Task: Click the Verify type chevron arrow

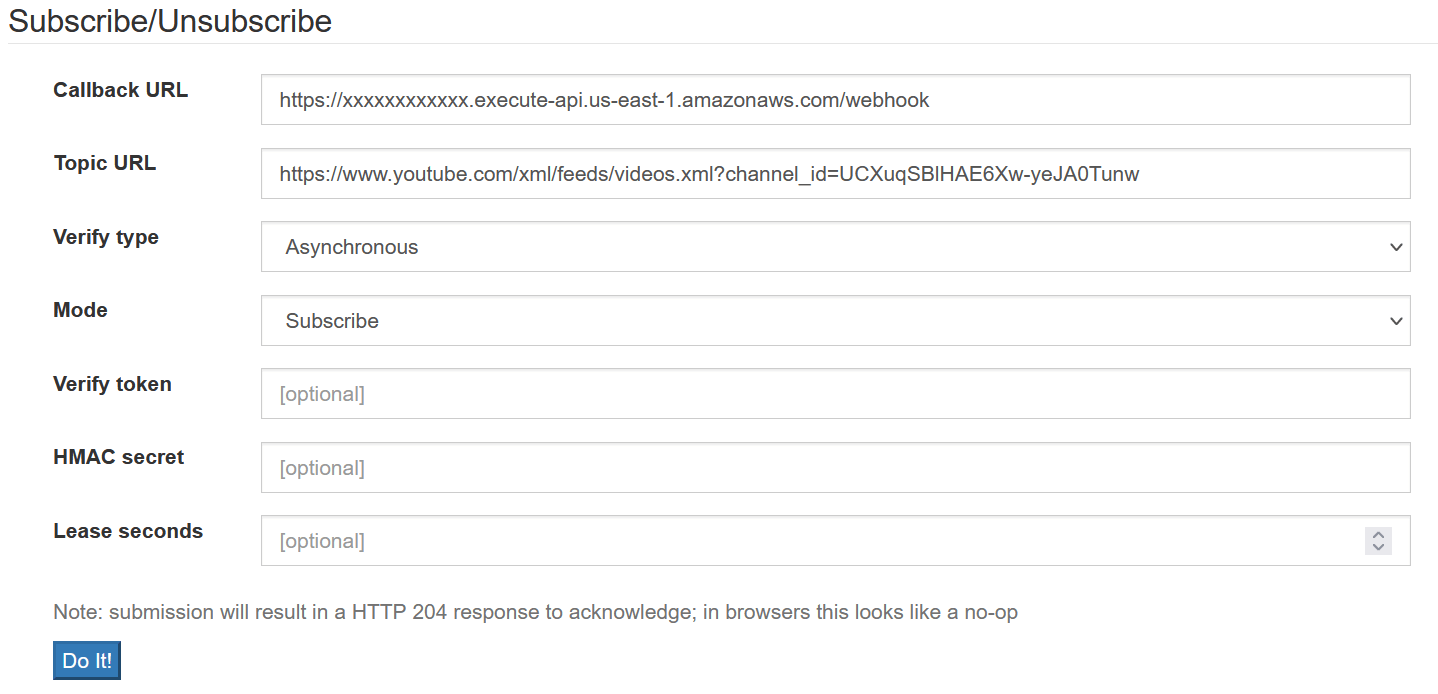Action: point(1396,247)
